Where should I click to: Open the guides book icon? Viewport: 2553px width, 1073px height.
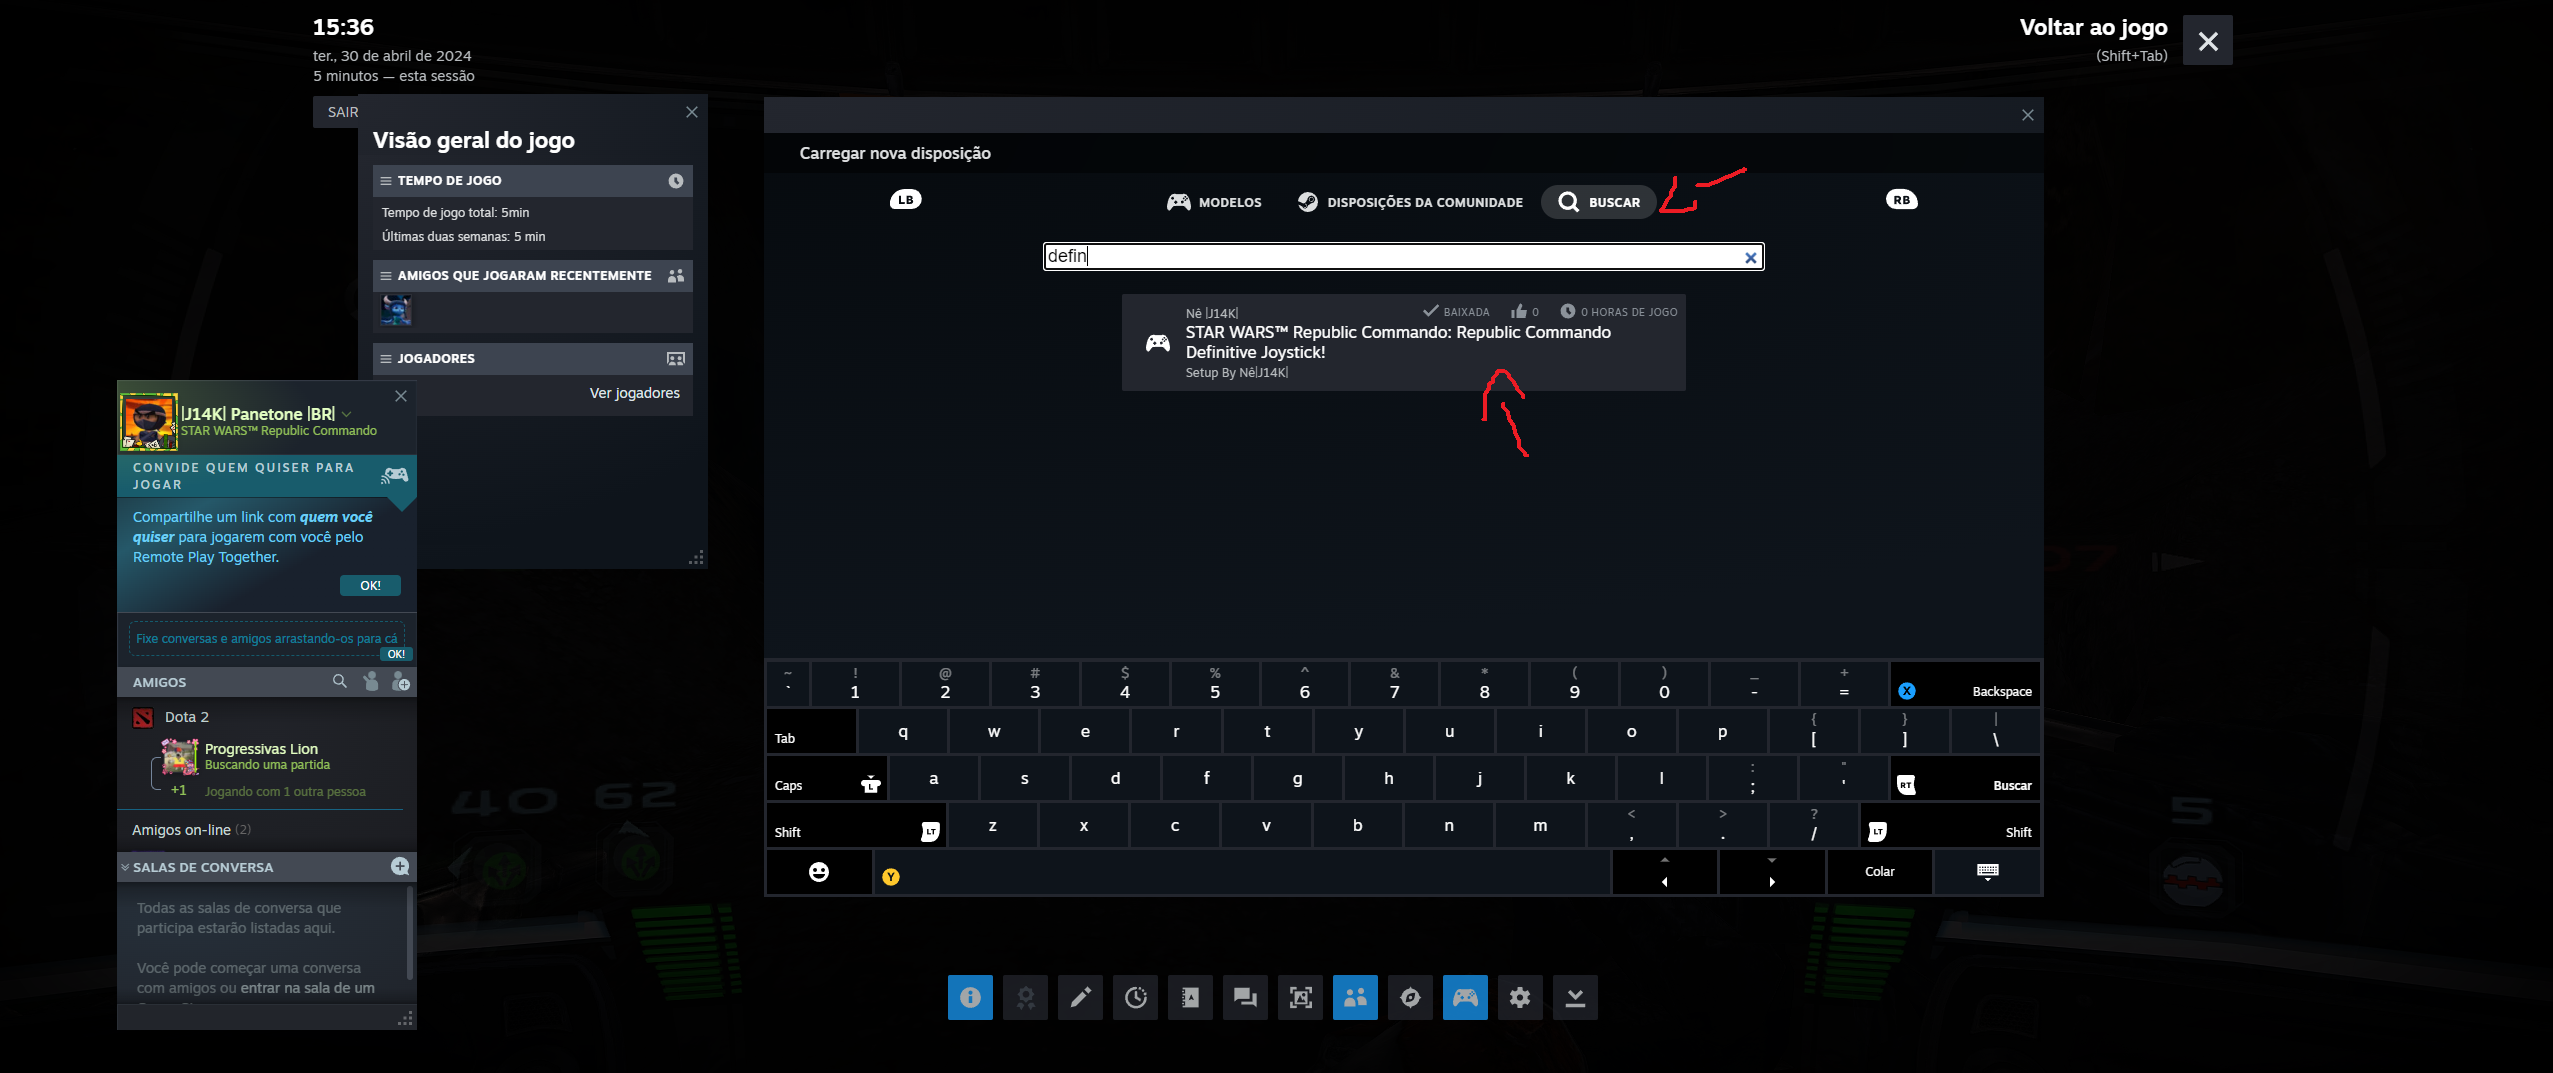pos(1190,997)
